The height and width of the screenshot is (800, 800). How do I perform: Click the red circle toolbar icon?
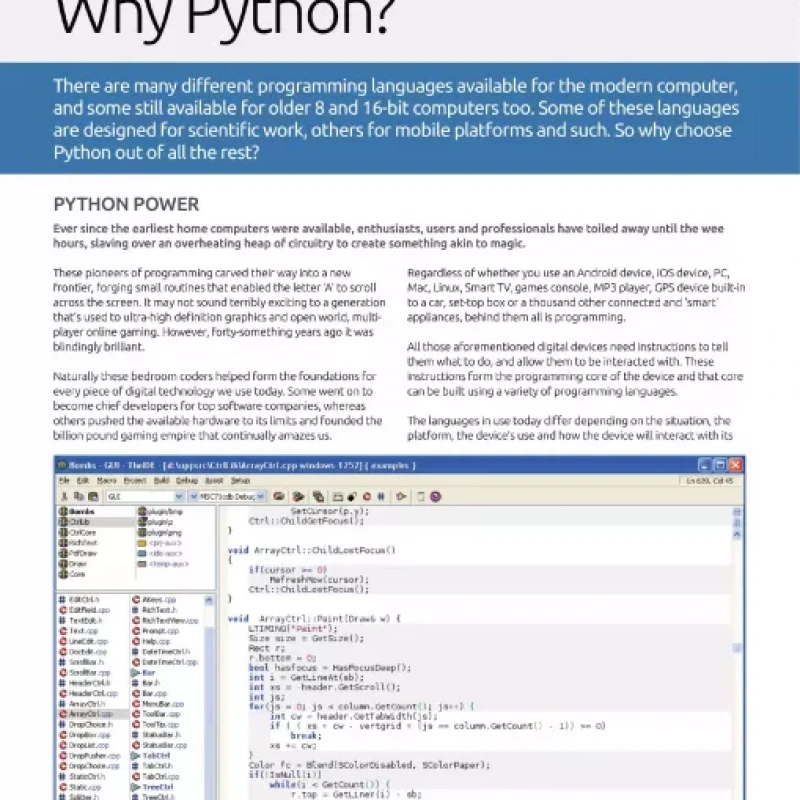[x=367, y=496]
